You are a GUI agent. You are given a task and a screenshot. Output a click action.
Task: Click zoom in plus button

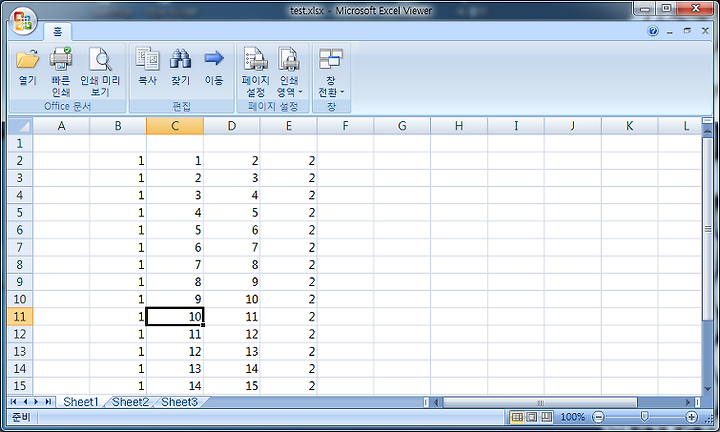[x=691, y=417]
